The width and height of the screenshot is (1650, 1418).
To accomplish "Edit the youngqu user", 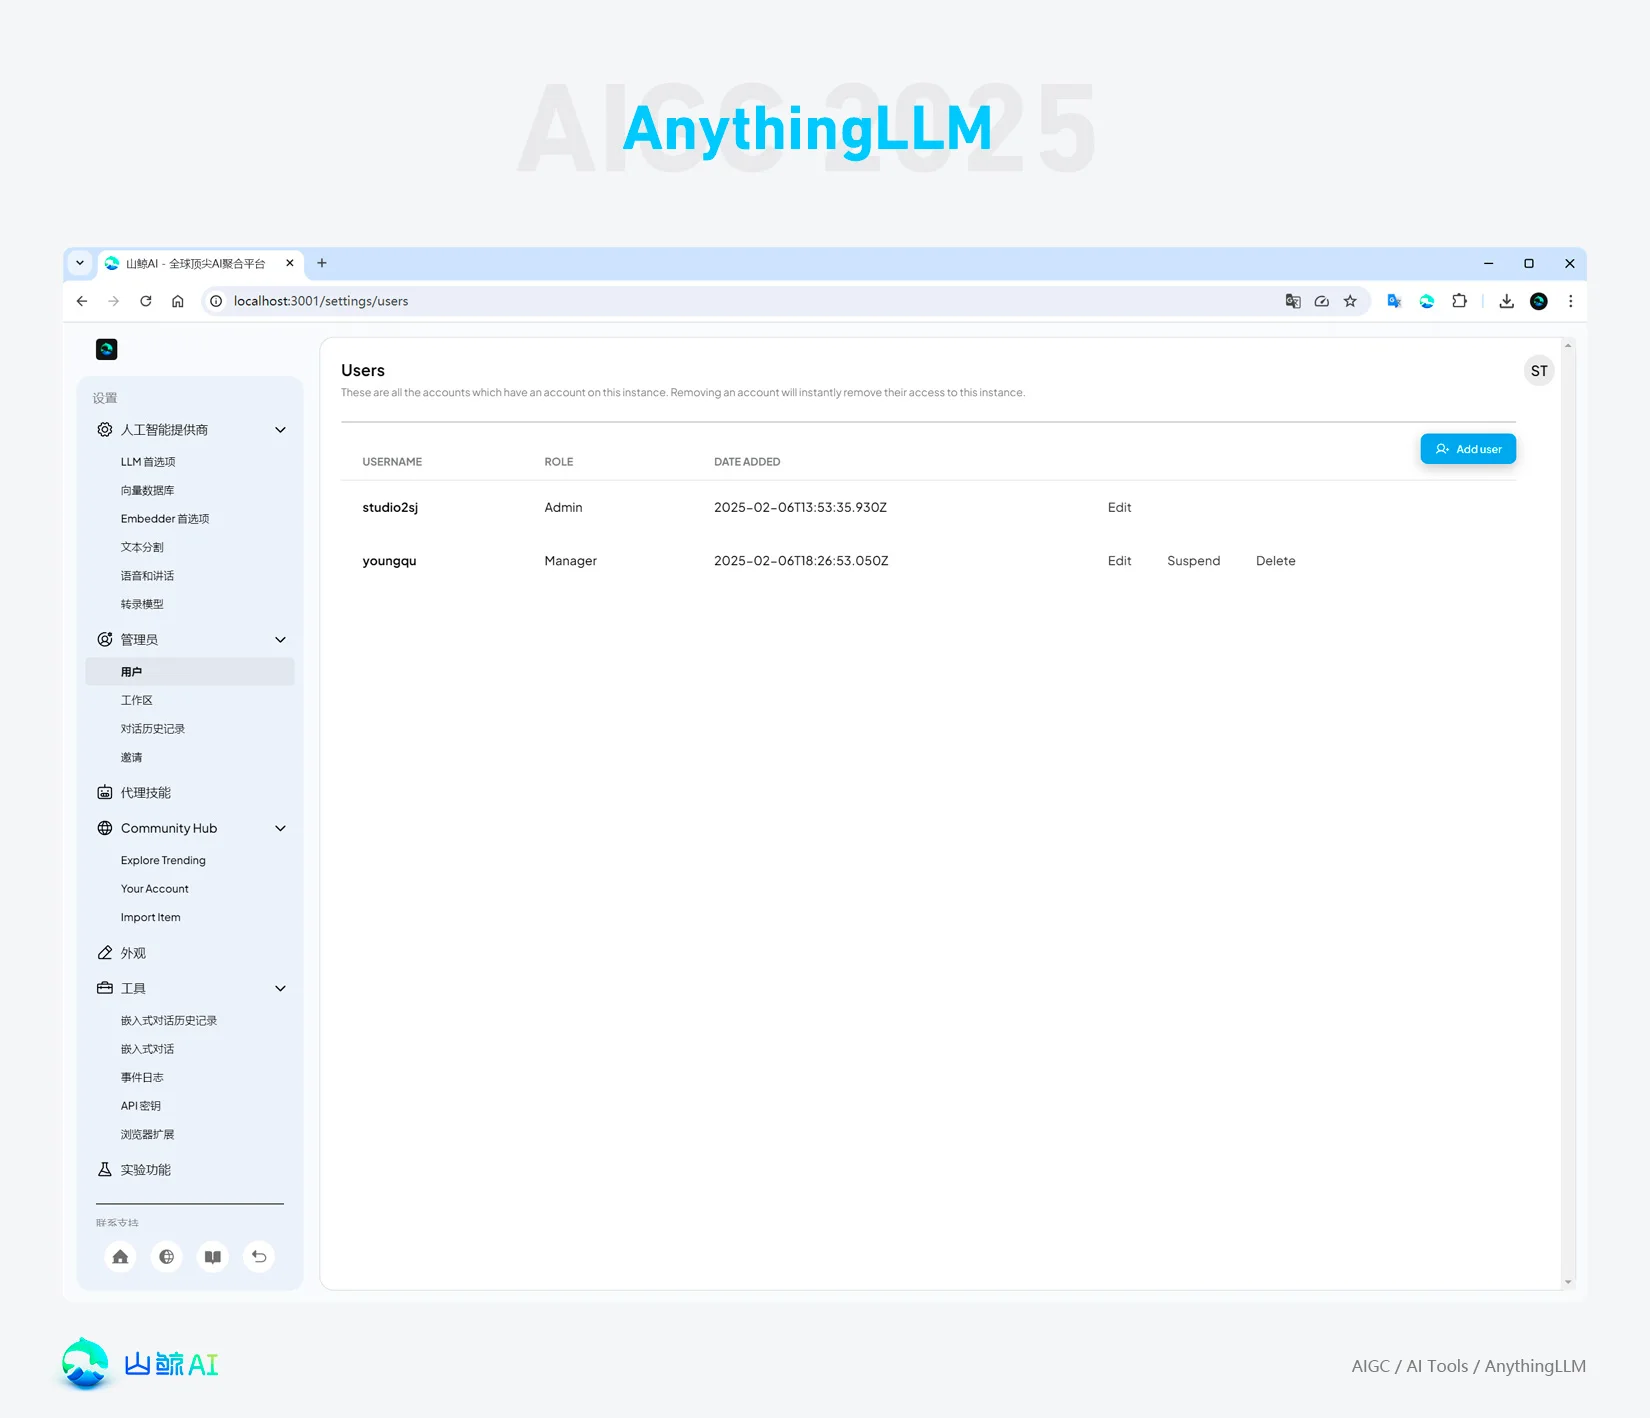I will click(1119, 561).
